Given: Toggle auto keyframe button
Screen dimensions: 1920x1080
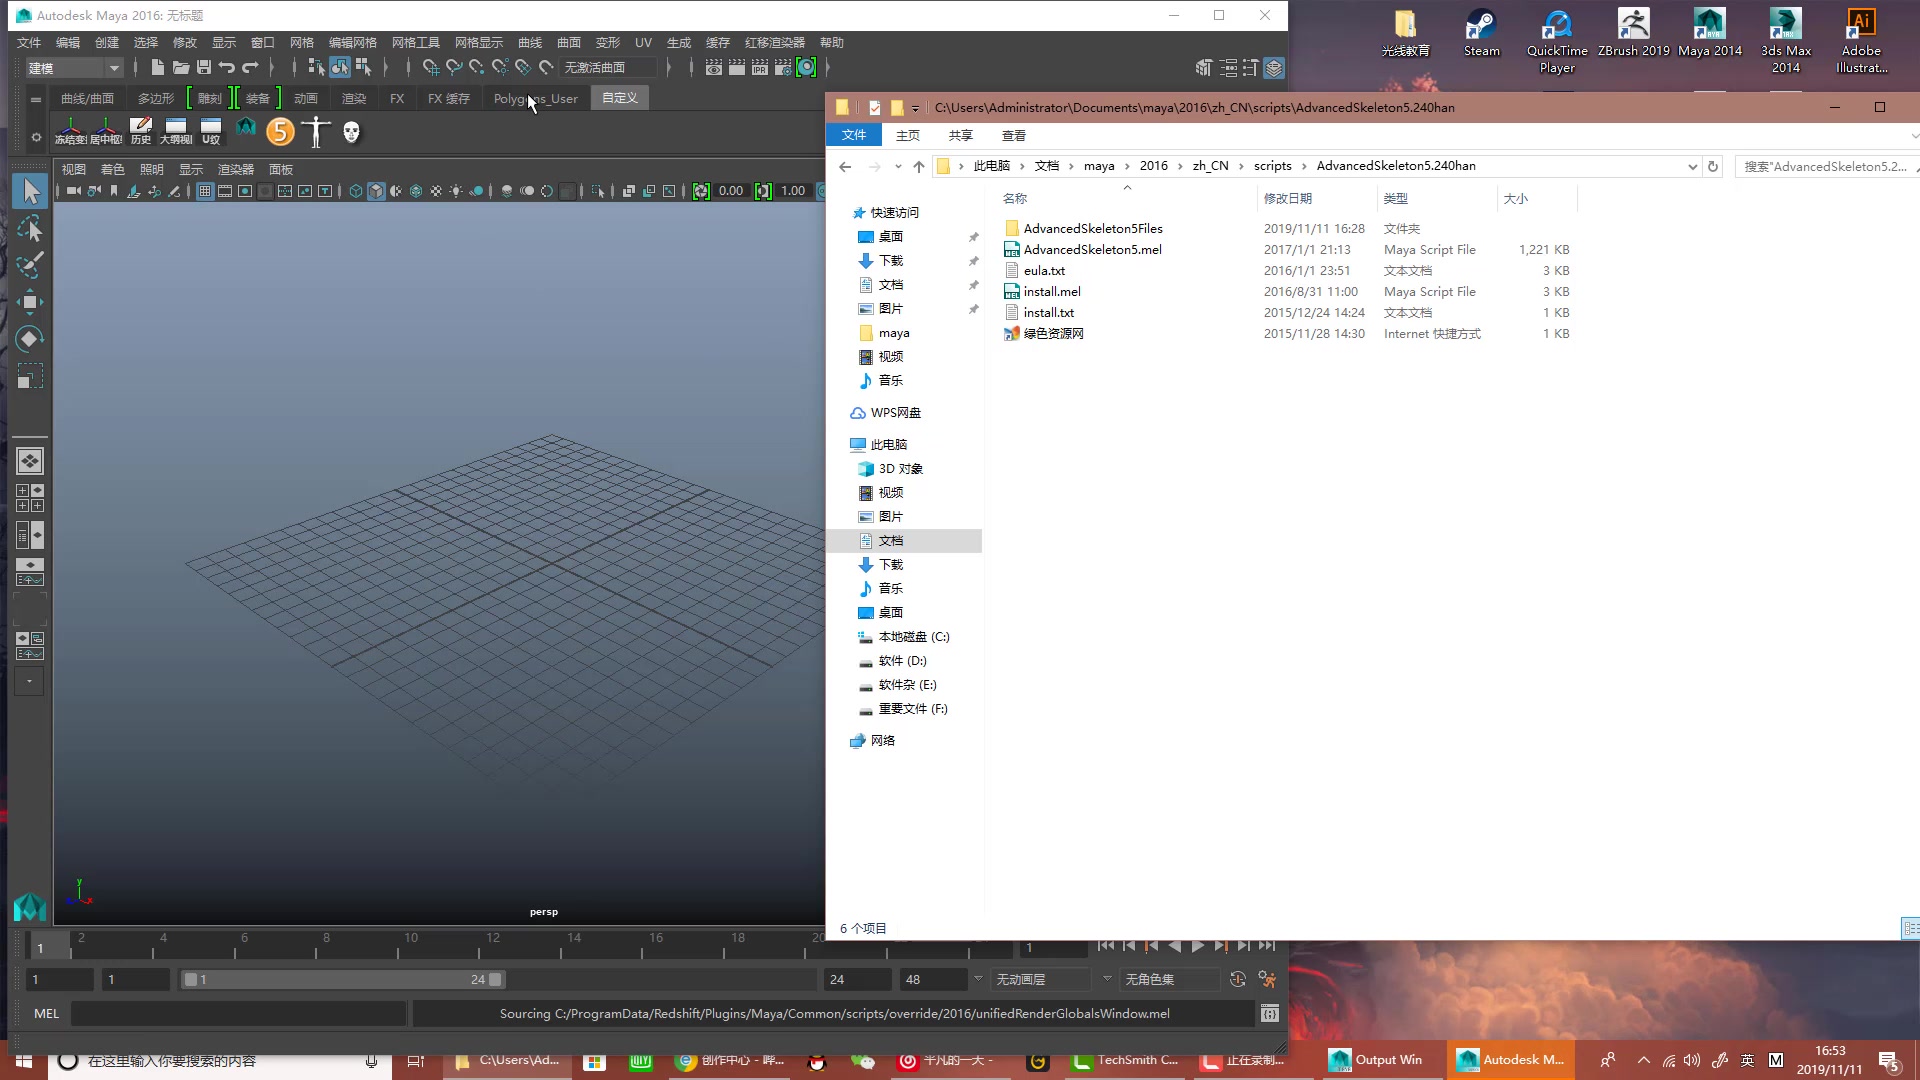Looking at the screenshot, I should (x=1237, y=979).
